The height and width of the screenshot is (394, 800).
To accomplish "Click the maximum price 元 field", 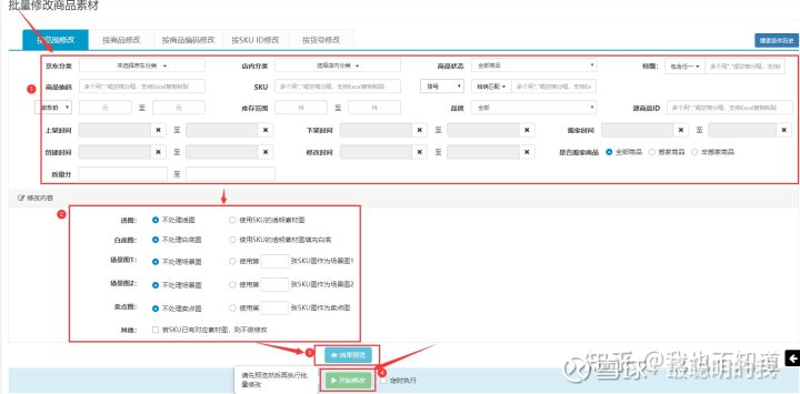I will point(179,107).
